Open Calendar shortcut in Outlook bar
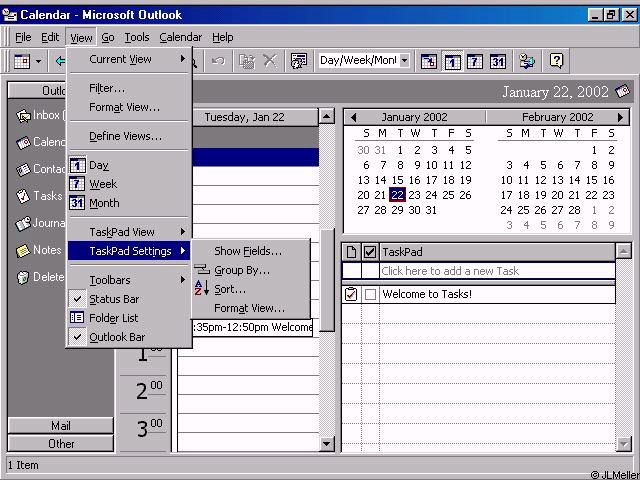Viewport: 640px width, 480px height. (40, 142)
